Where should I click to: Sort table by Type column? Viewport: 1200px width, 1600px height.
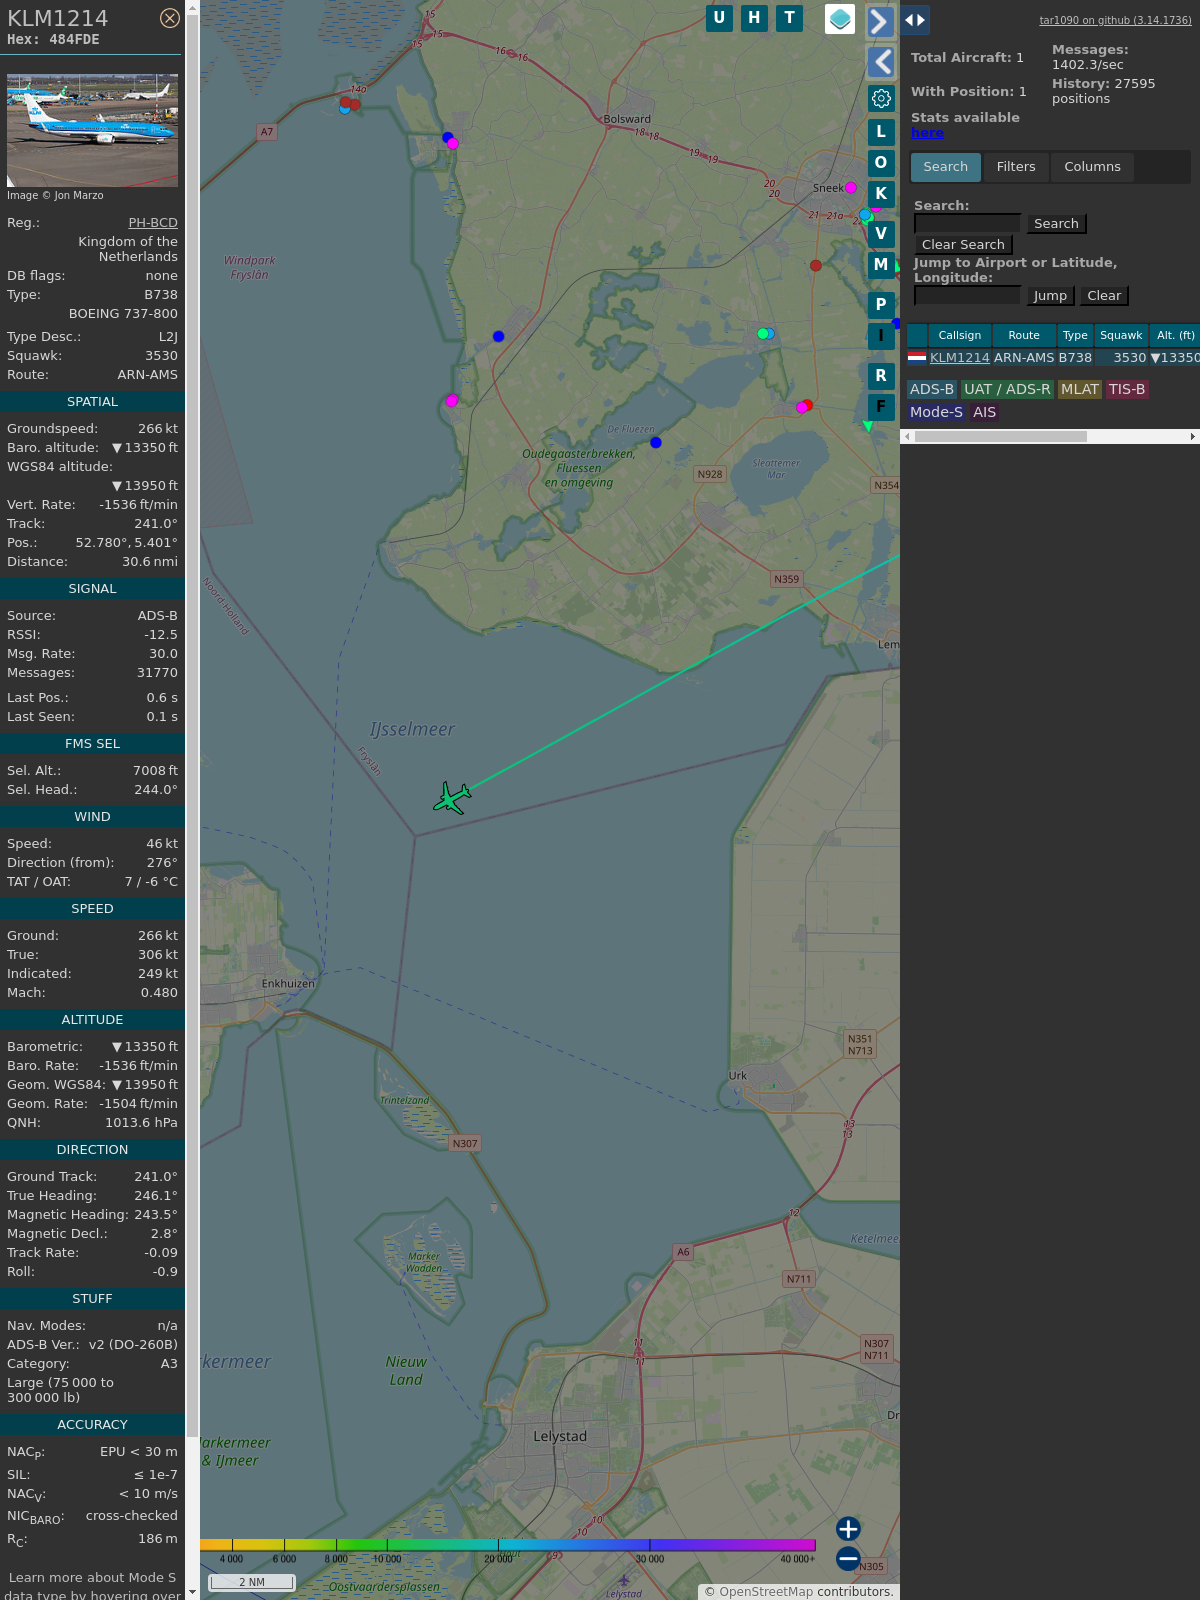(1075, 336)
